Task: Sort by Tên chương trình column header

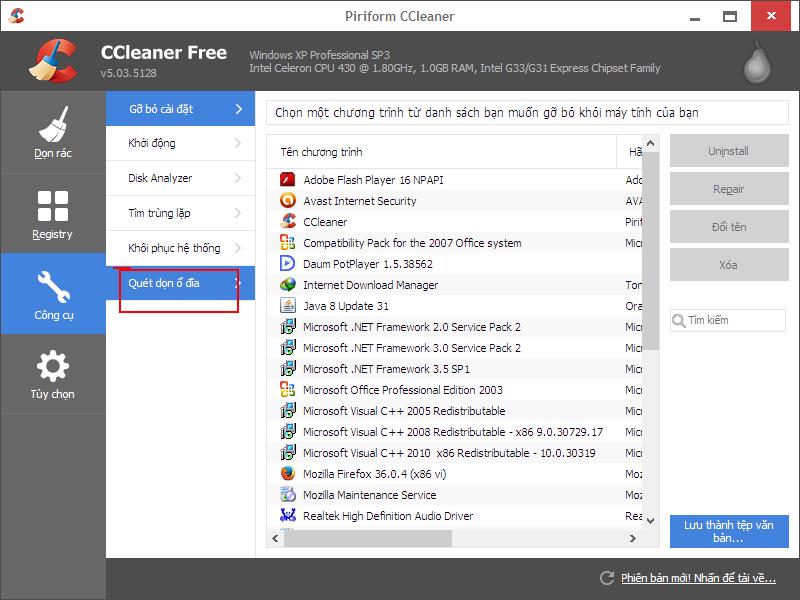Action: pyautogui.click(x=442, y=152)
